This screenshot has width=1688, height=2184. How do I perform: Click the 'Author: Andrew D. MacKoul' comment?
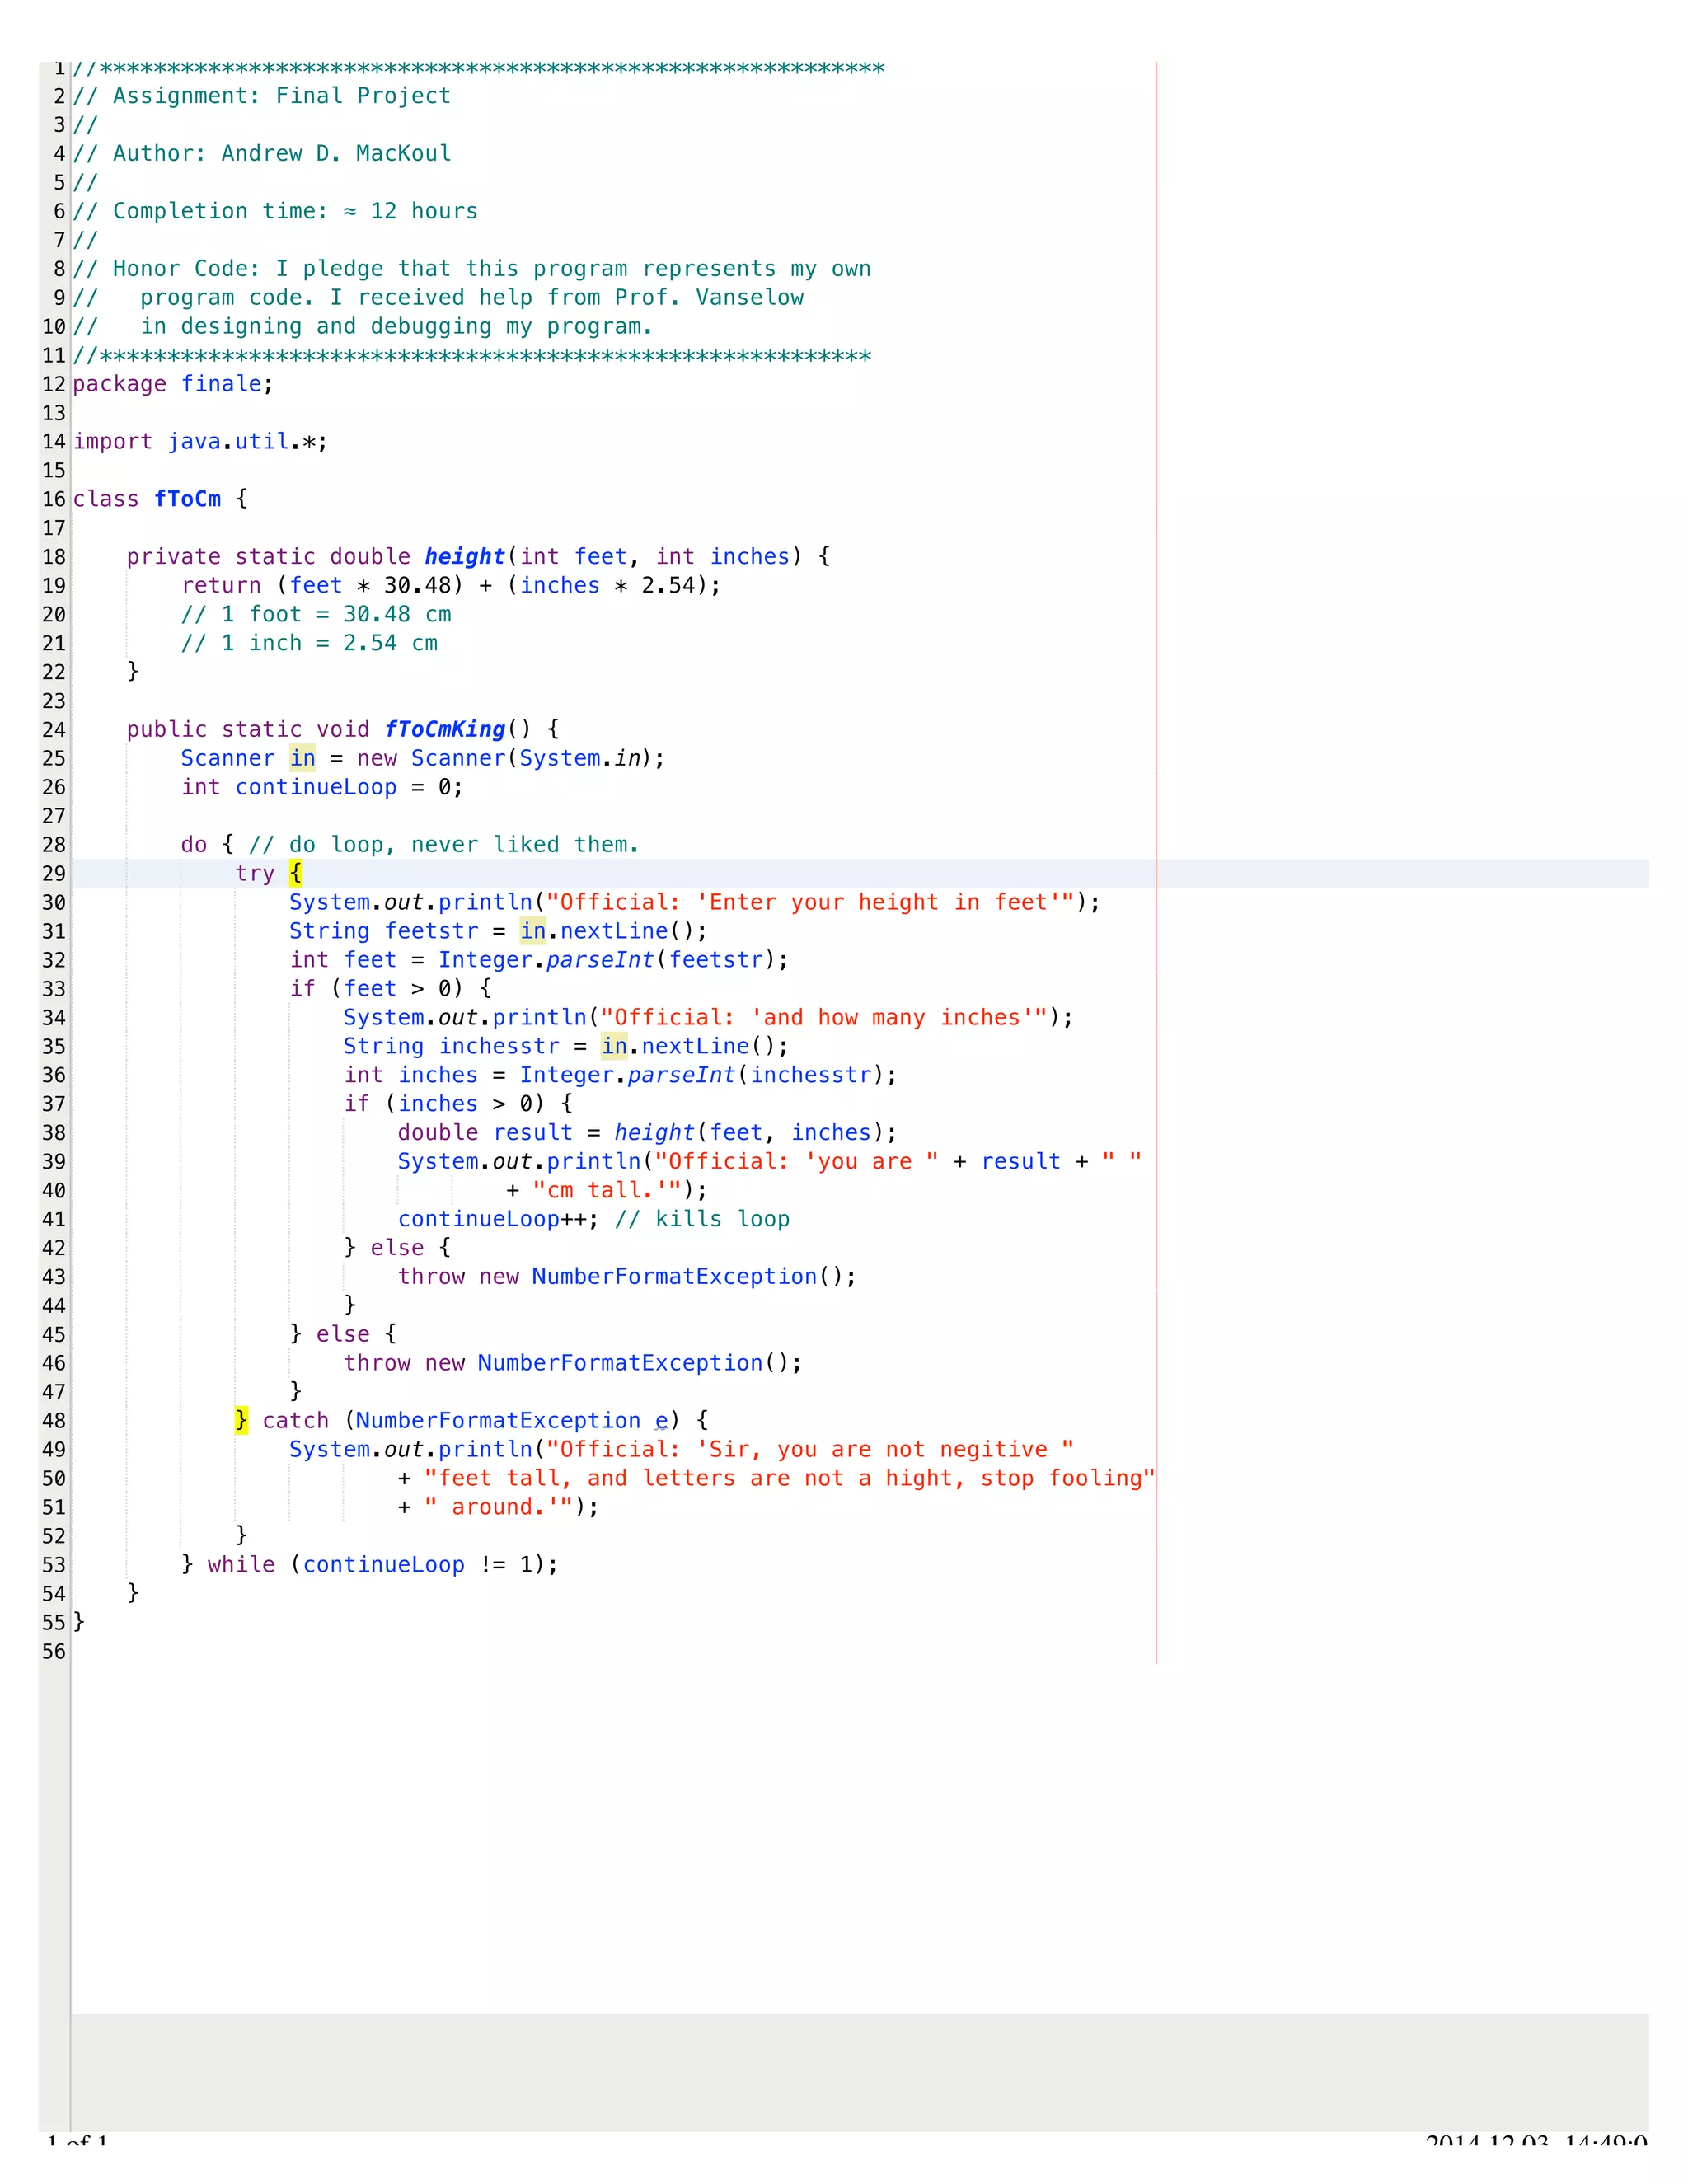coord(262,154)
